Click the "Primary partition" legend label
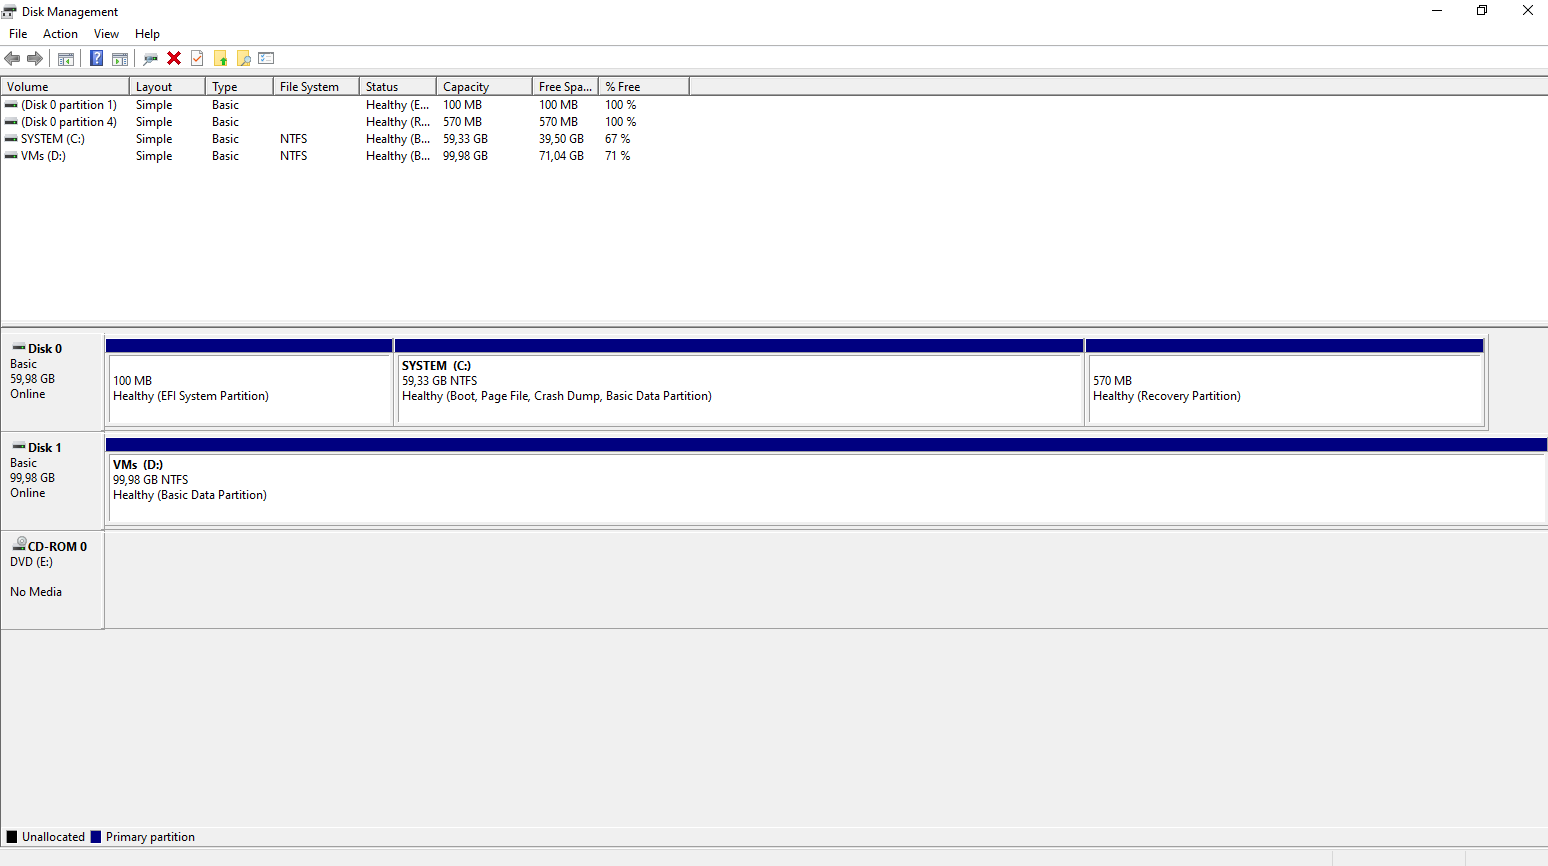The image size is (1548, 866). point(150,837)
